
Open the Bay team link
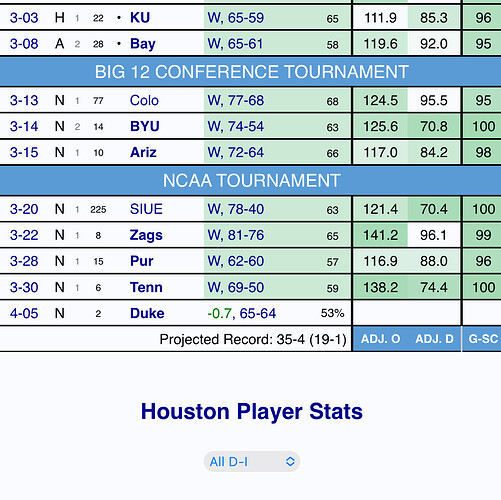coord(143,44)
